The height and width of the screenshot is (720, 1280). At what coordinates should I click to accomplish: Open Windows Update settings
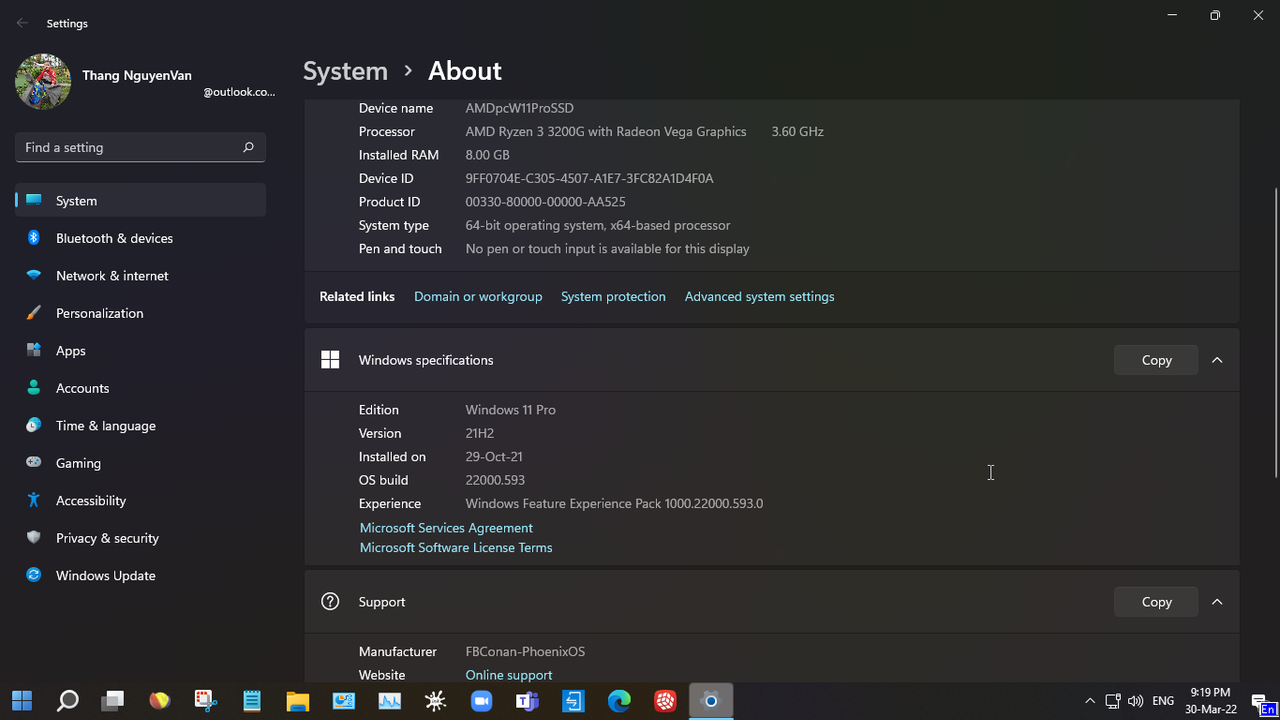click(105, 575)
